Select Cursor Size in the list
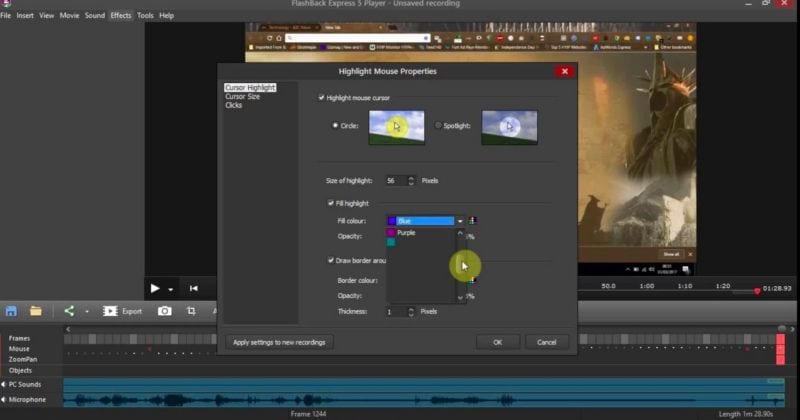 pos(242,96)
